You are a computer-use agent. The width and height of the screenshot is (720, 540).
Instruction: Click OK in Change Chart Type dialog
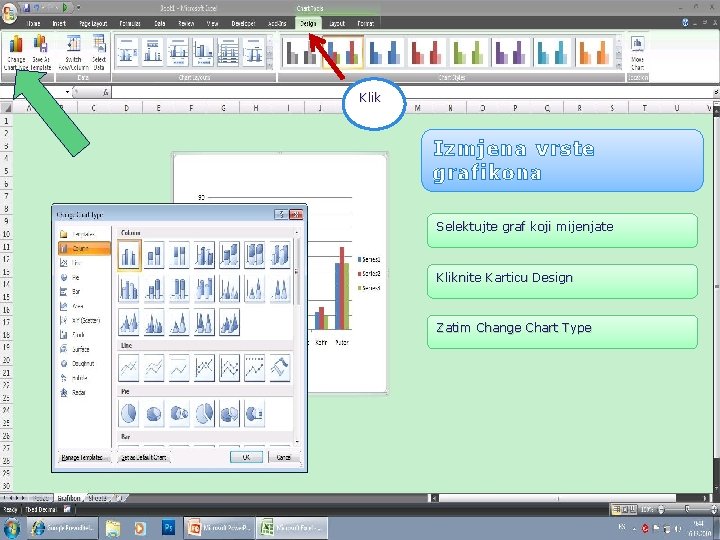(x=246, y=457)
